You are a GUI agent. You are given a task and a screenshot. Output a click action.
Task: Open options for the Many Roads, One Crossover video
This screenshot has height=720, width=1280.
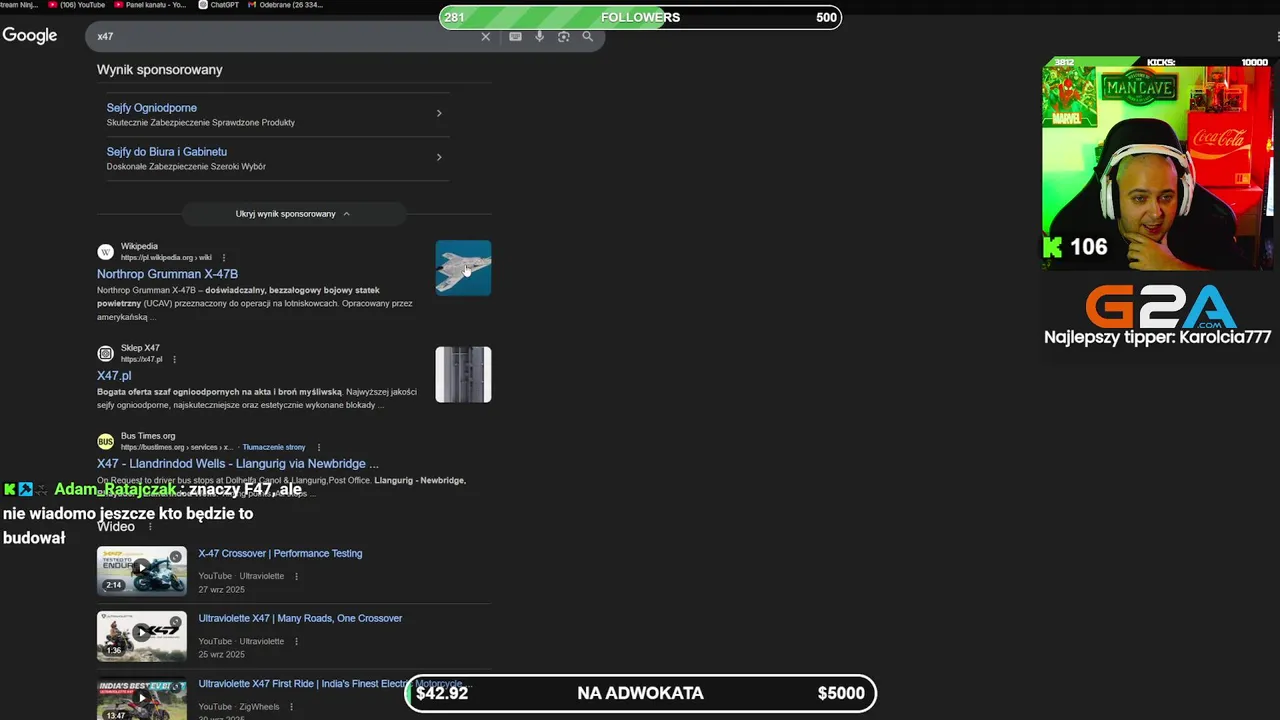(296, 642)
